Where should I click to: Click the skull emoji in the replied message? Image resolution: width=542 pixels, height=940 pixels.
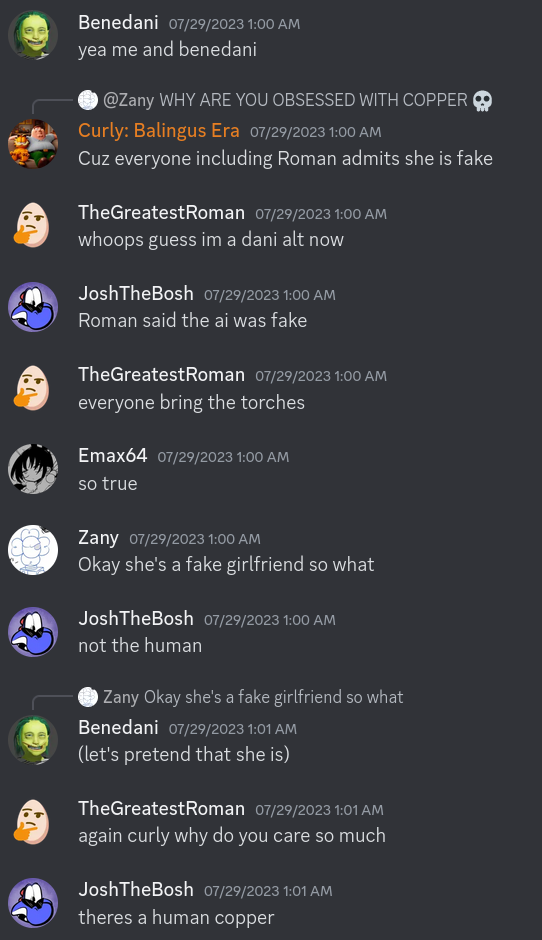click(x=483, y=100)
